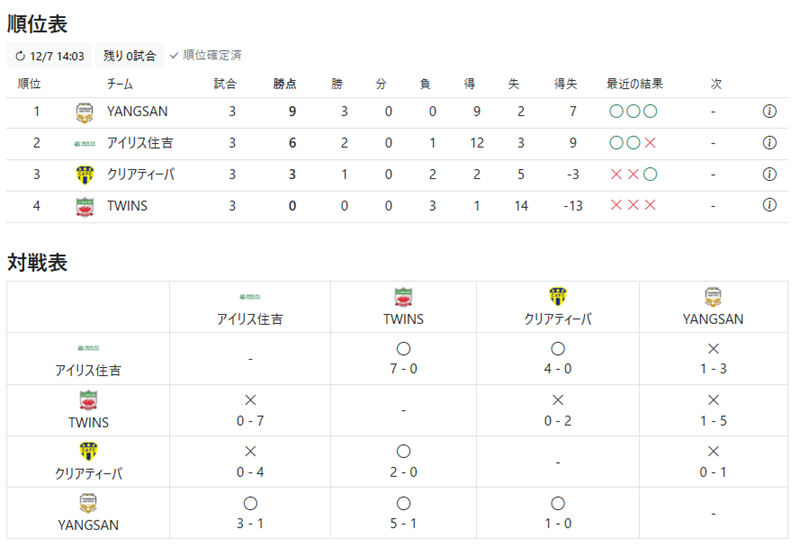Click TWINS crest in match table header

pyautogui.click(x=403, y=297)
